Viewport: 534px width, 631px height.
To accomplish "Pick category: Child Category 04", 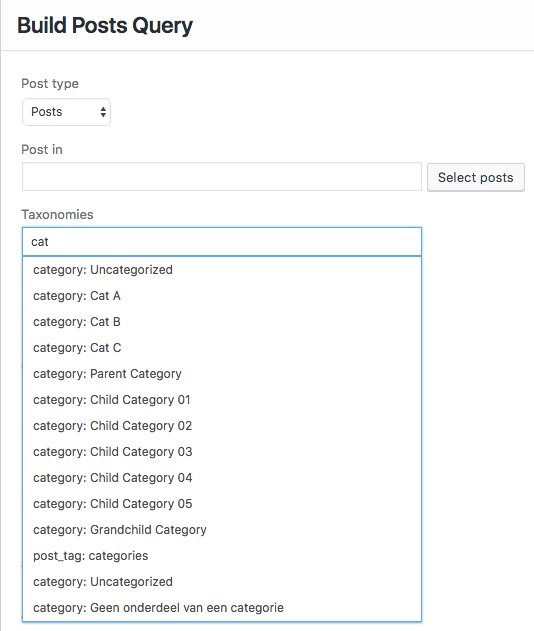I will point(222,478).
